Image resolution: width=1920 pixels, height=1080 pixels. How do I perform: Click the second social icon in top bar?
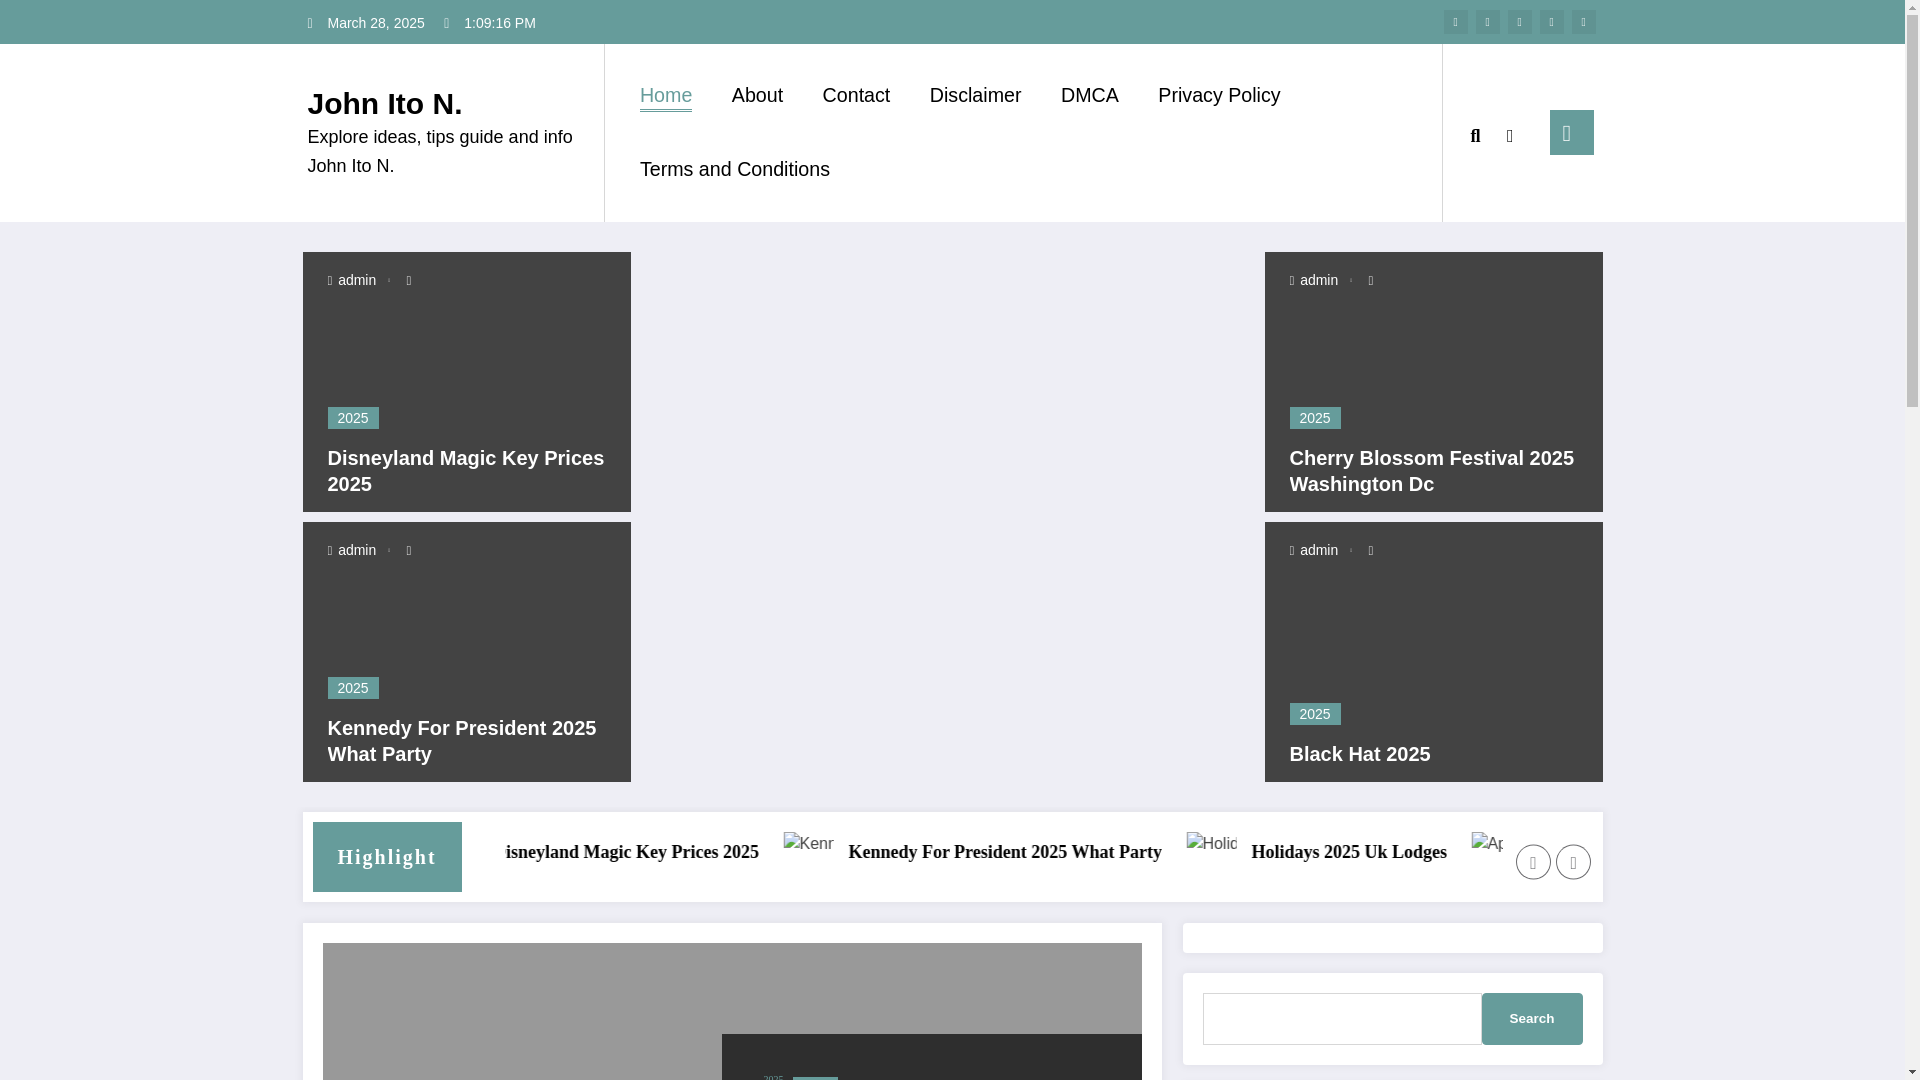click(x=1487, y=22)
